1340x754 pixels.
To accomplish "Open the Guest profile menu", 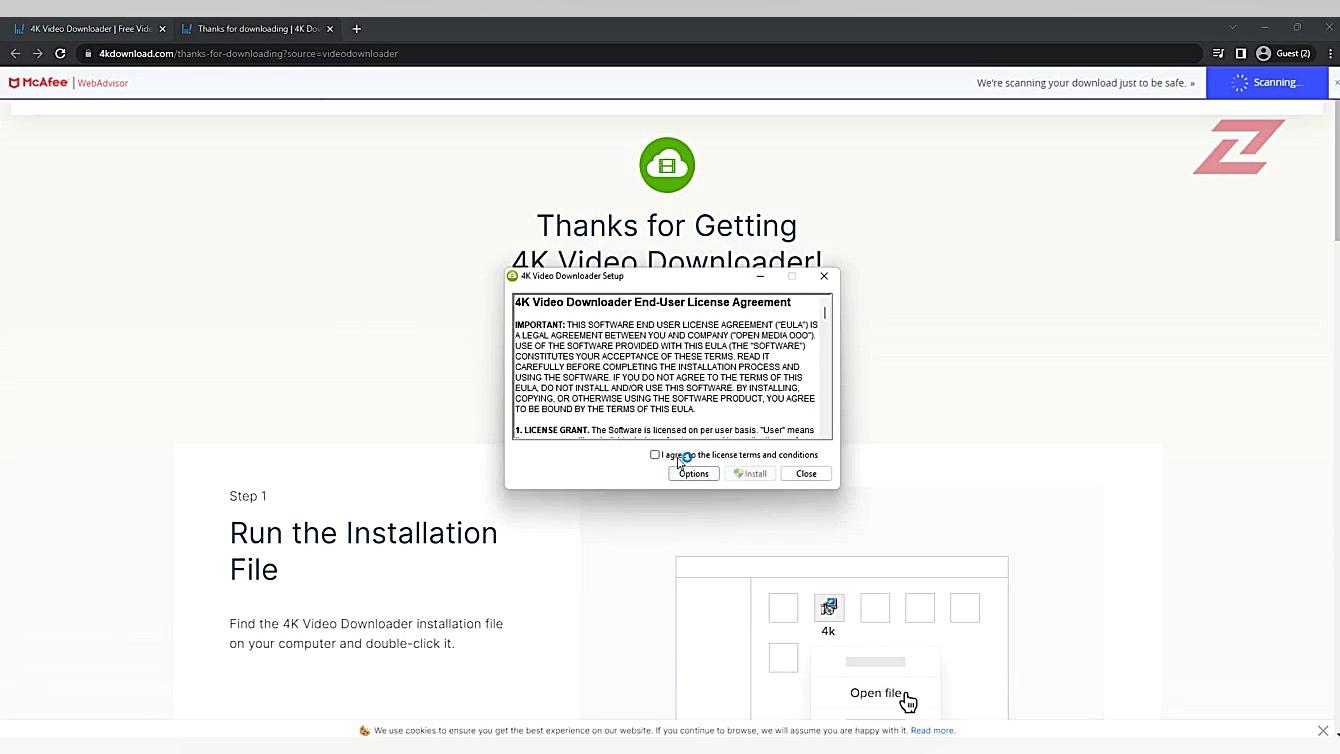I will pyautogui.click(x=1284, y=54).
